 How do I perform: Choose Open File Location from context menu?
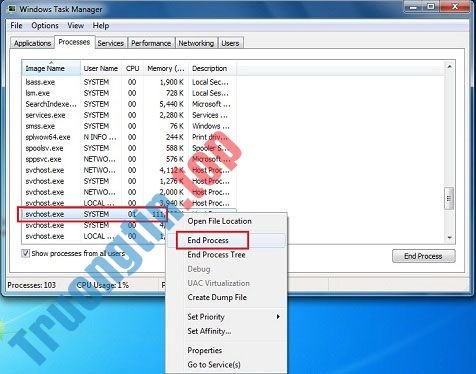[x=220, y=221]
